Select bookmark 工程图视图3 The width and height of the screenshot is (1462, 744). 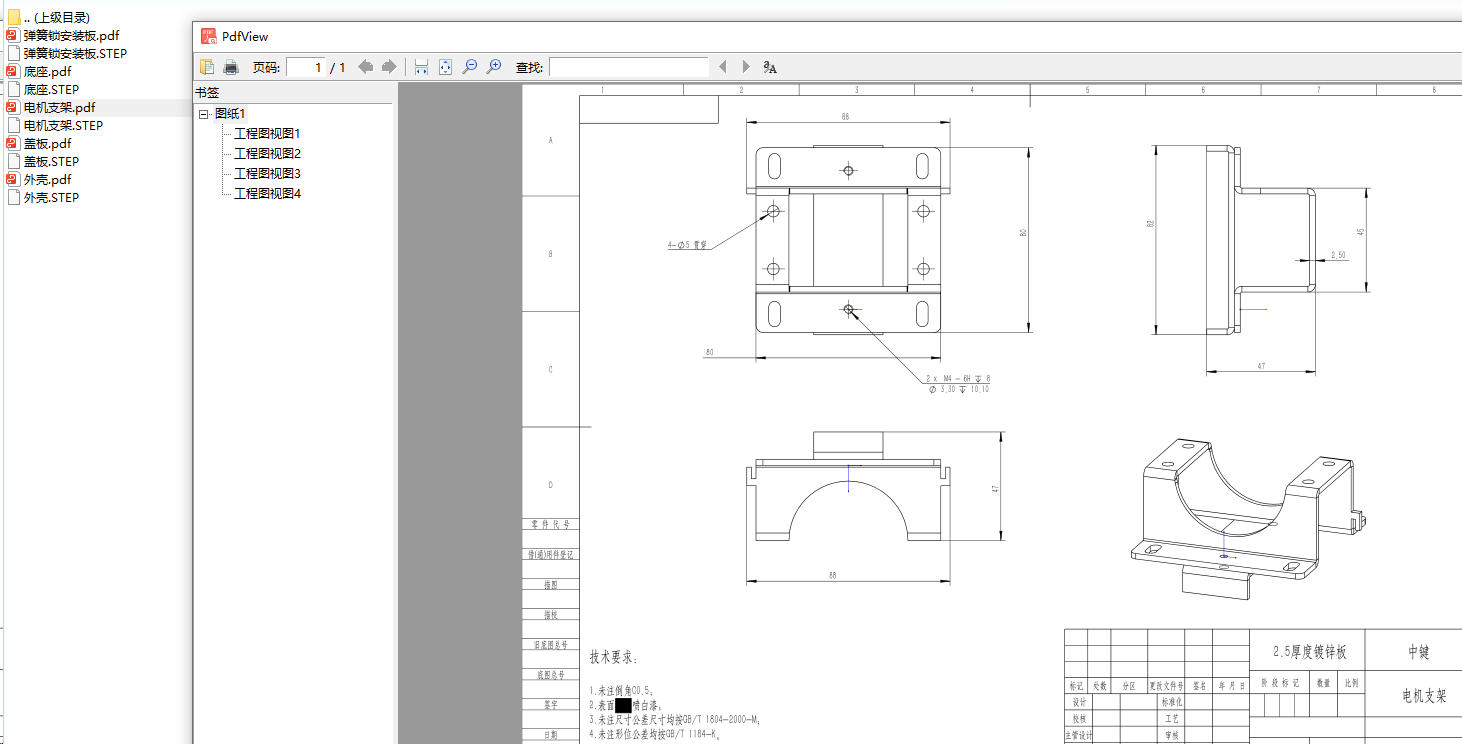(x=267, y=173)
